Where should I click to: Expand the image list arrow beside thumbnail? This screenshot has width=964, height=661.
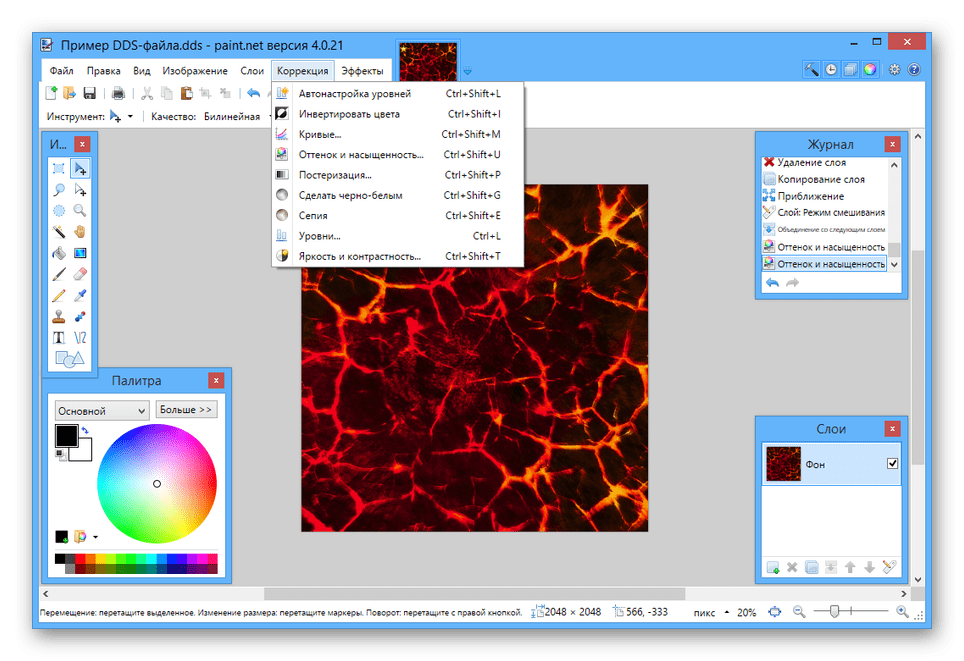click(467, 71)
